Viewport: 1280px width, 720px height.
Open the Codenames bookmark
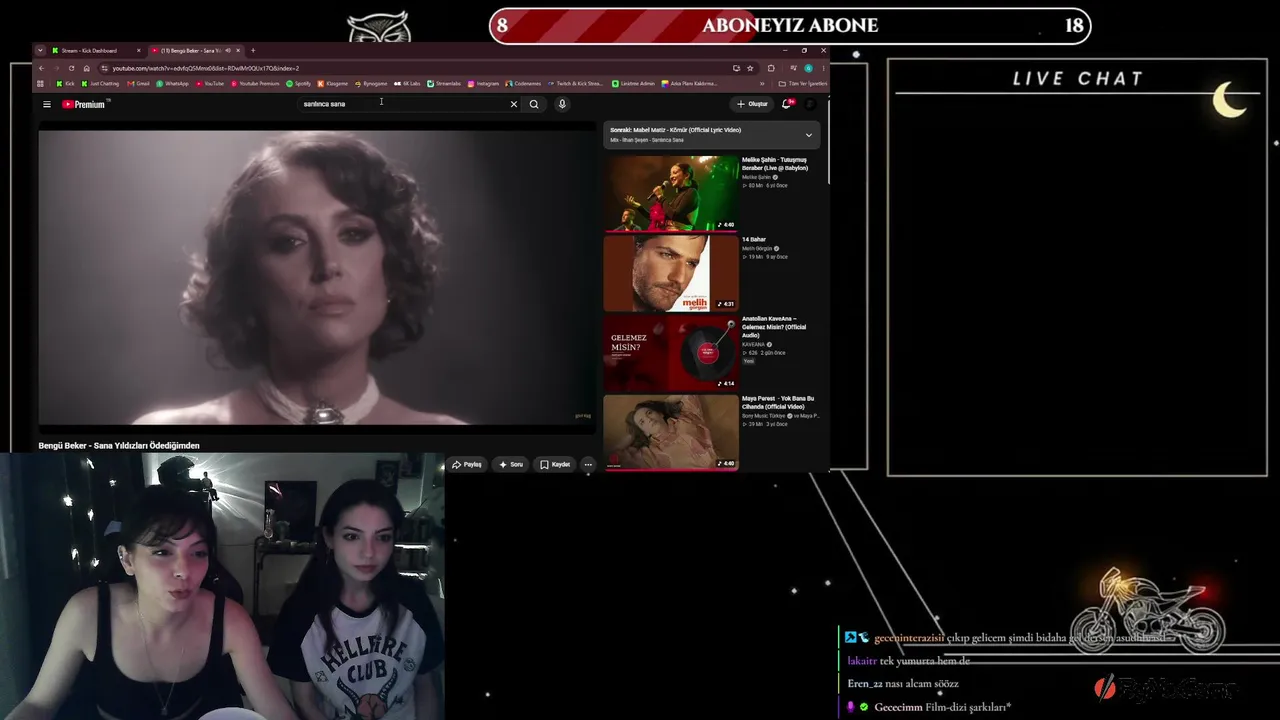pyautogui.click(x=524, y=84)
